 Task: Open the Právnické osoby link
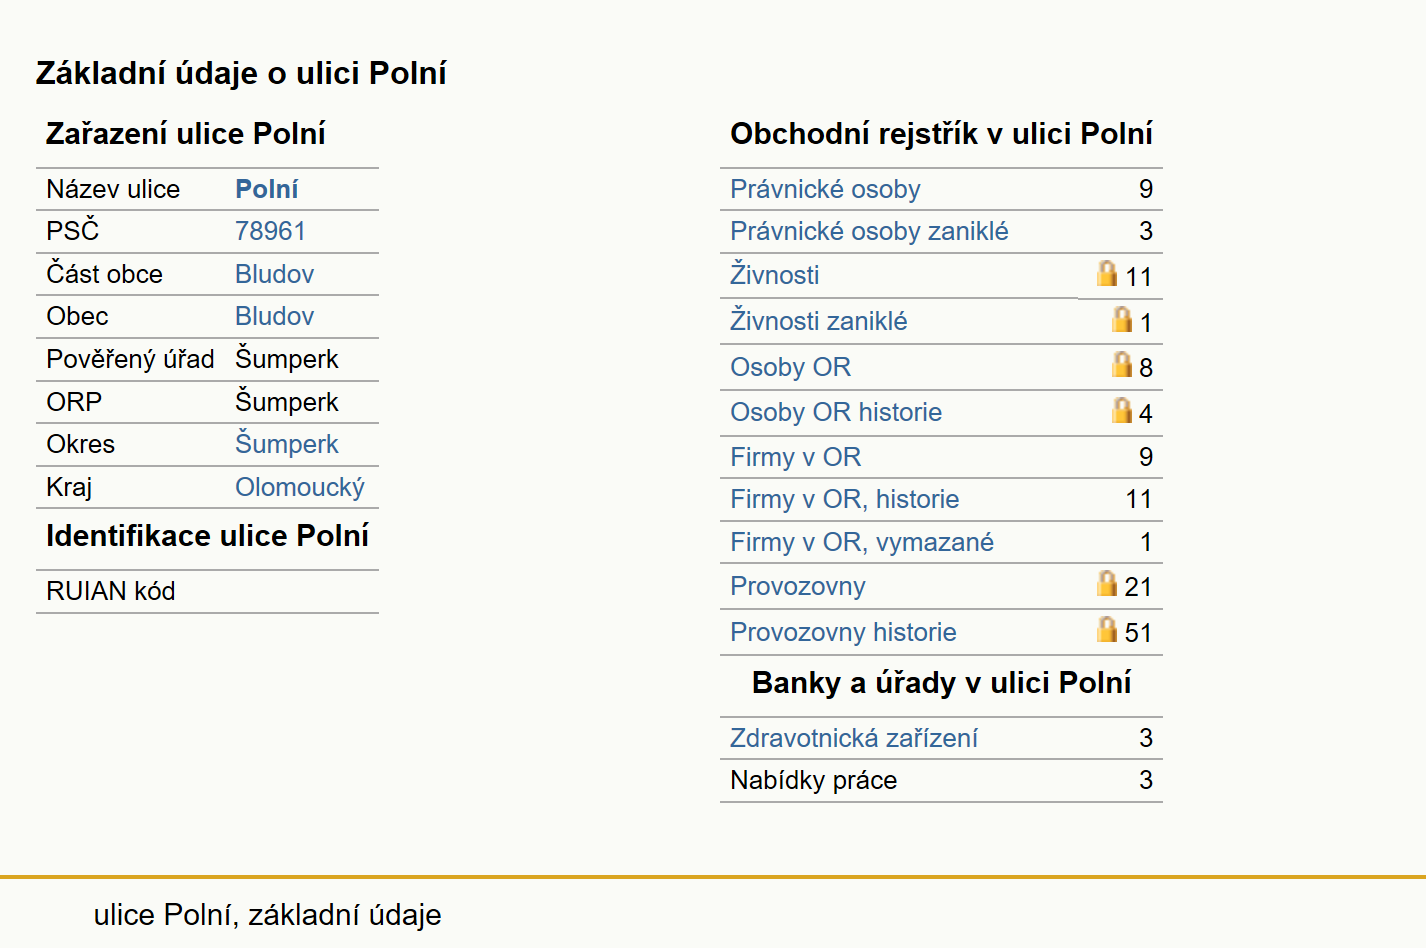coord(825,189)
